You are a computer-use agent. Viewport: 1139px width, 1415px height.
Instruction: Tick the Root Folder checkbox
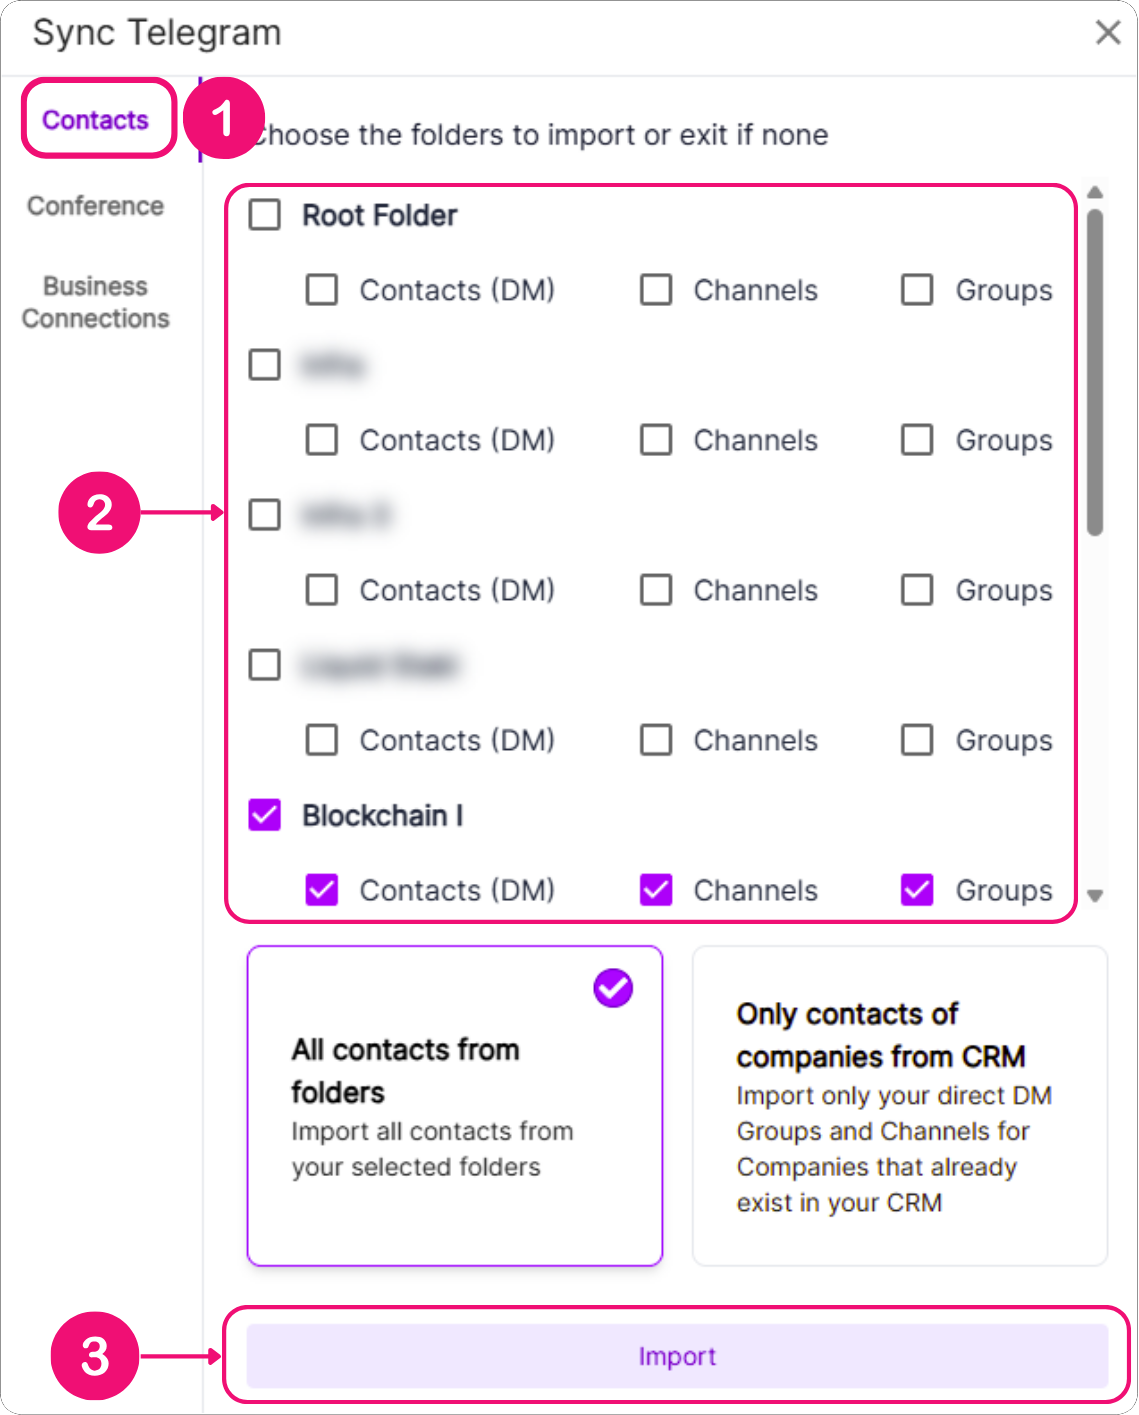tap(265, 215)
